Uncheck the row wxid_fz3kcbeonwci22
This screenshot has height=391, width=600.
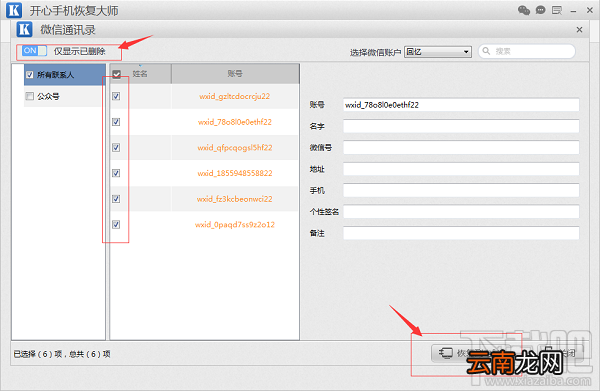tap(116, 199)
